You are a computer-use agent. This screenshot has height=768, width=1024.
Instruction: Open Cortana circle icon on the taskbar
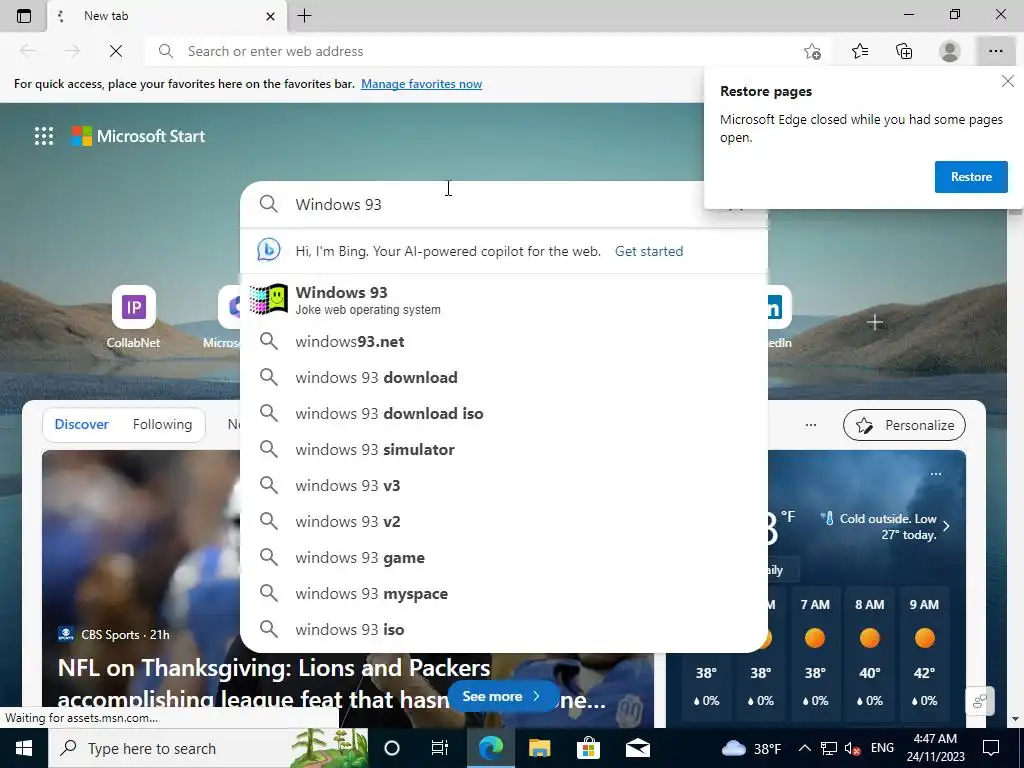point(392,748)
